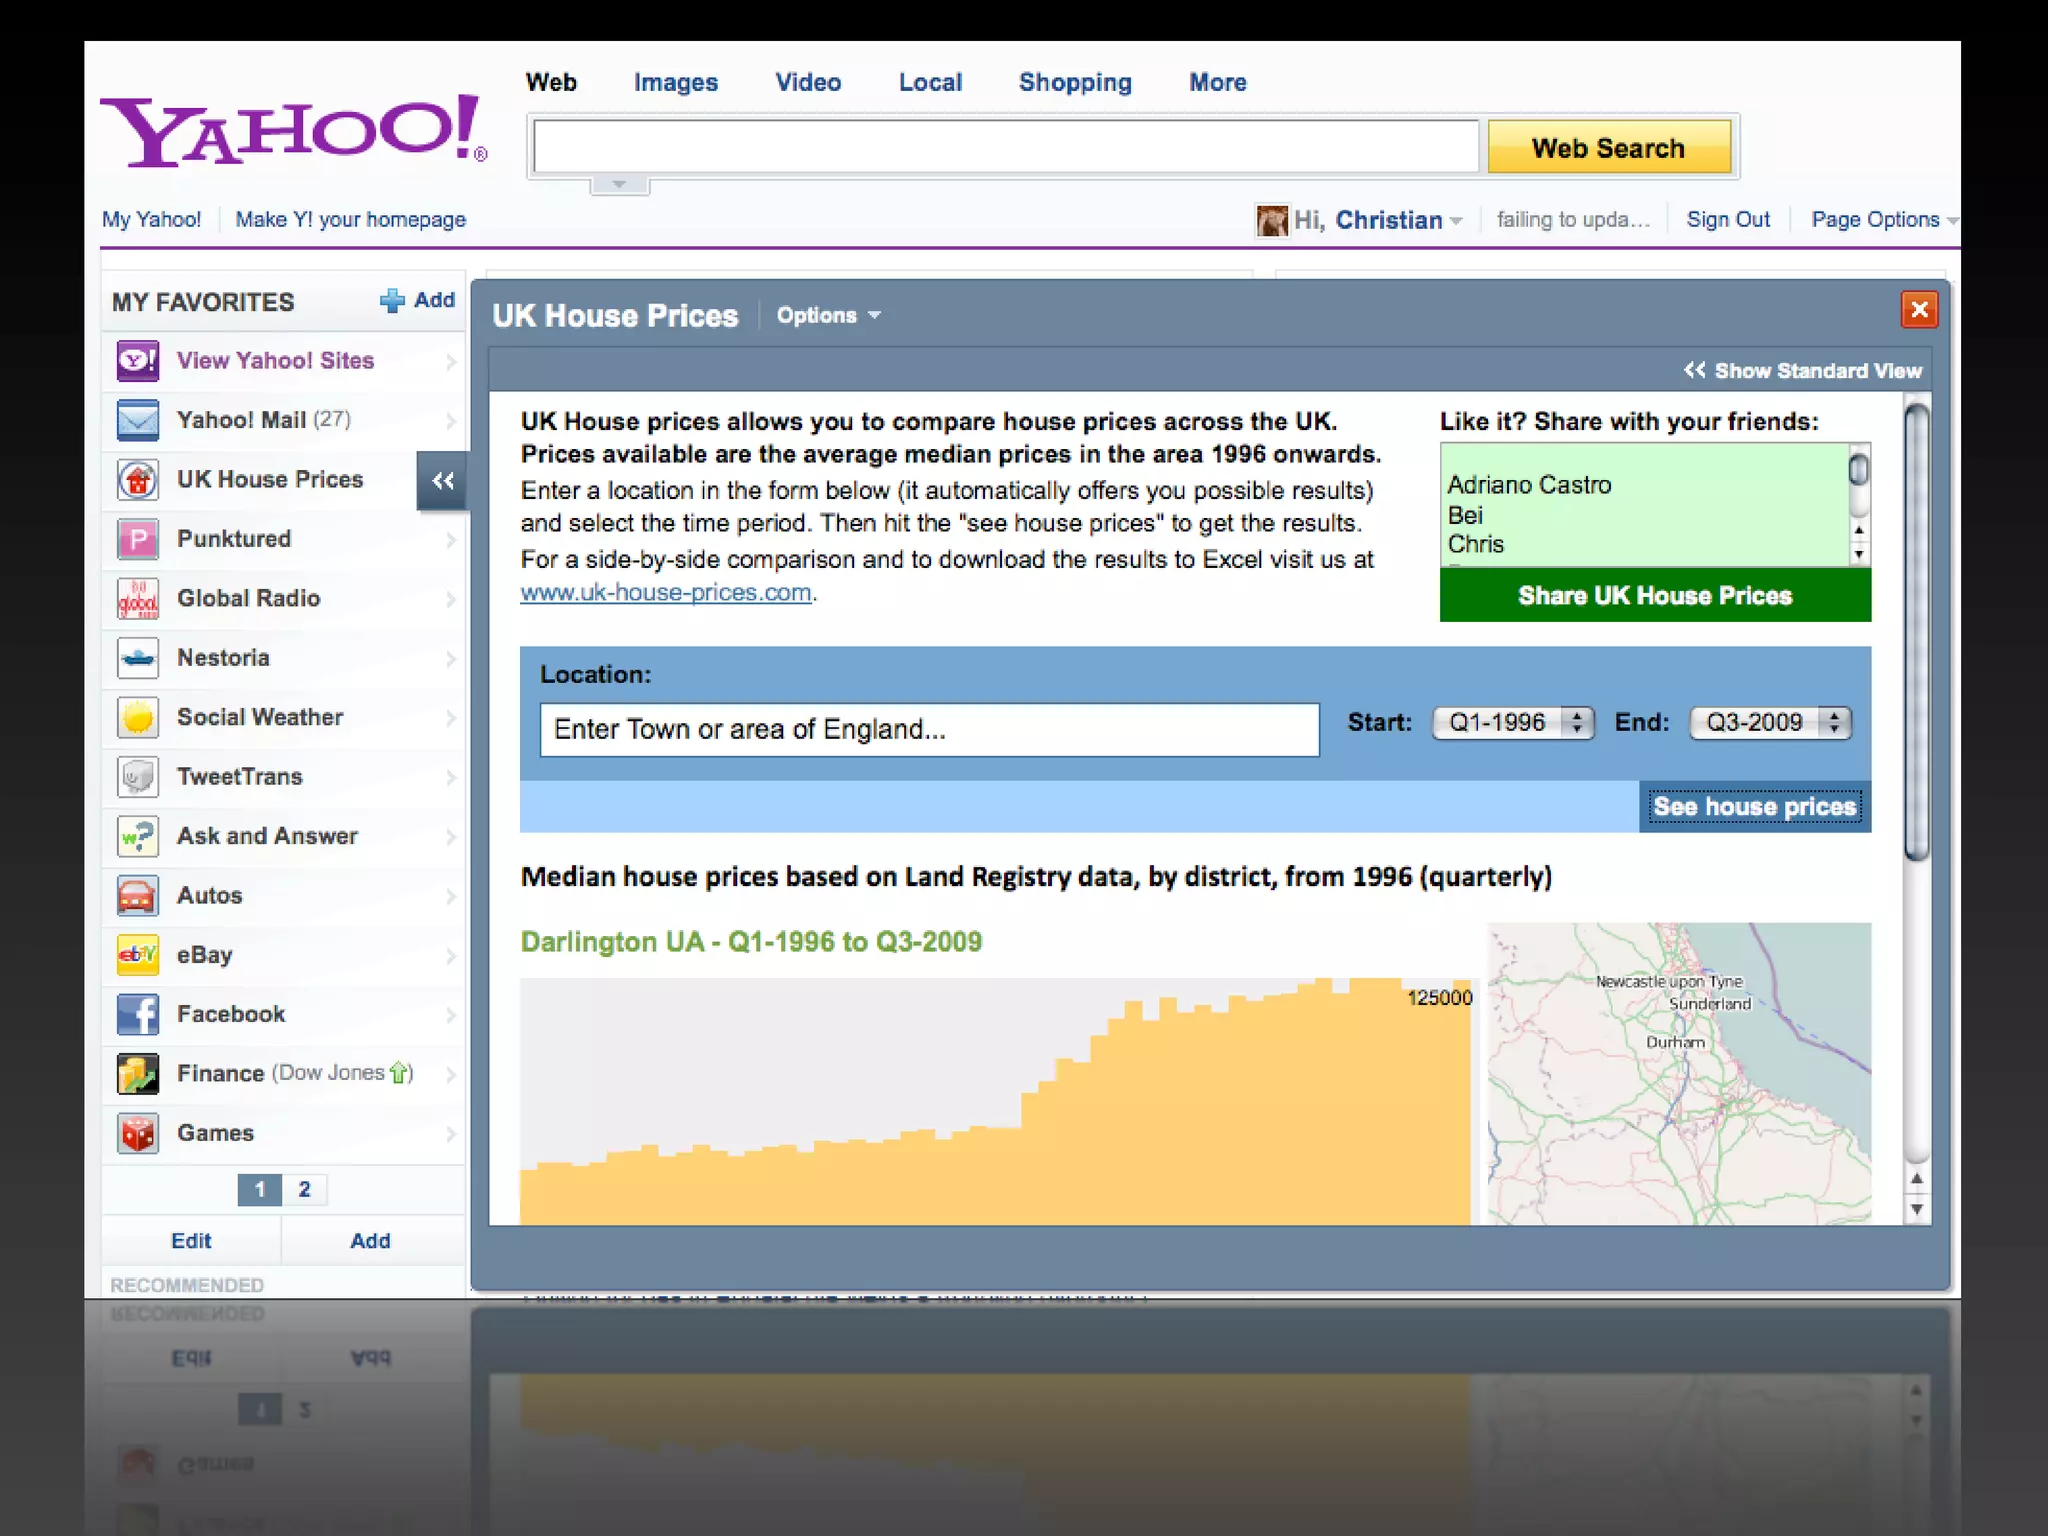Open the End quarter Q3-2009 dropdown
Viewport: 2048px width, 1536px height.
tap(1770, 722)
